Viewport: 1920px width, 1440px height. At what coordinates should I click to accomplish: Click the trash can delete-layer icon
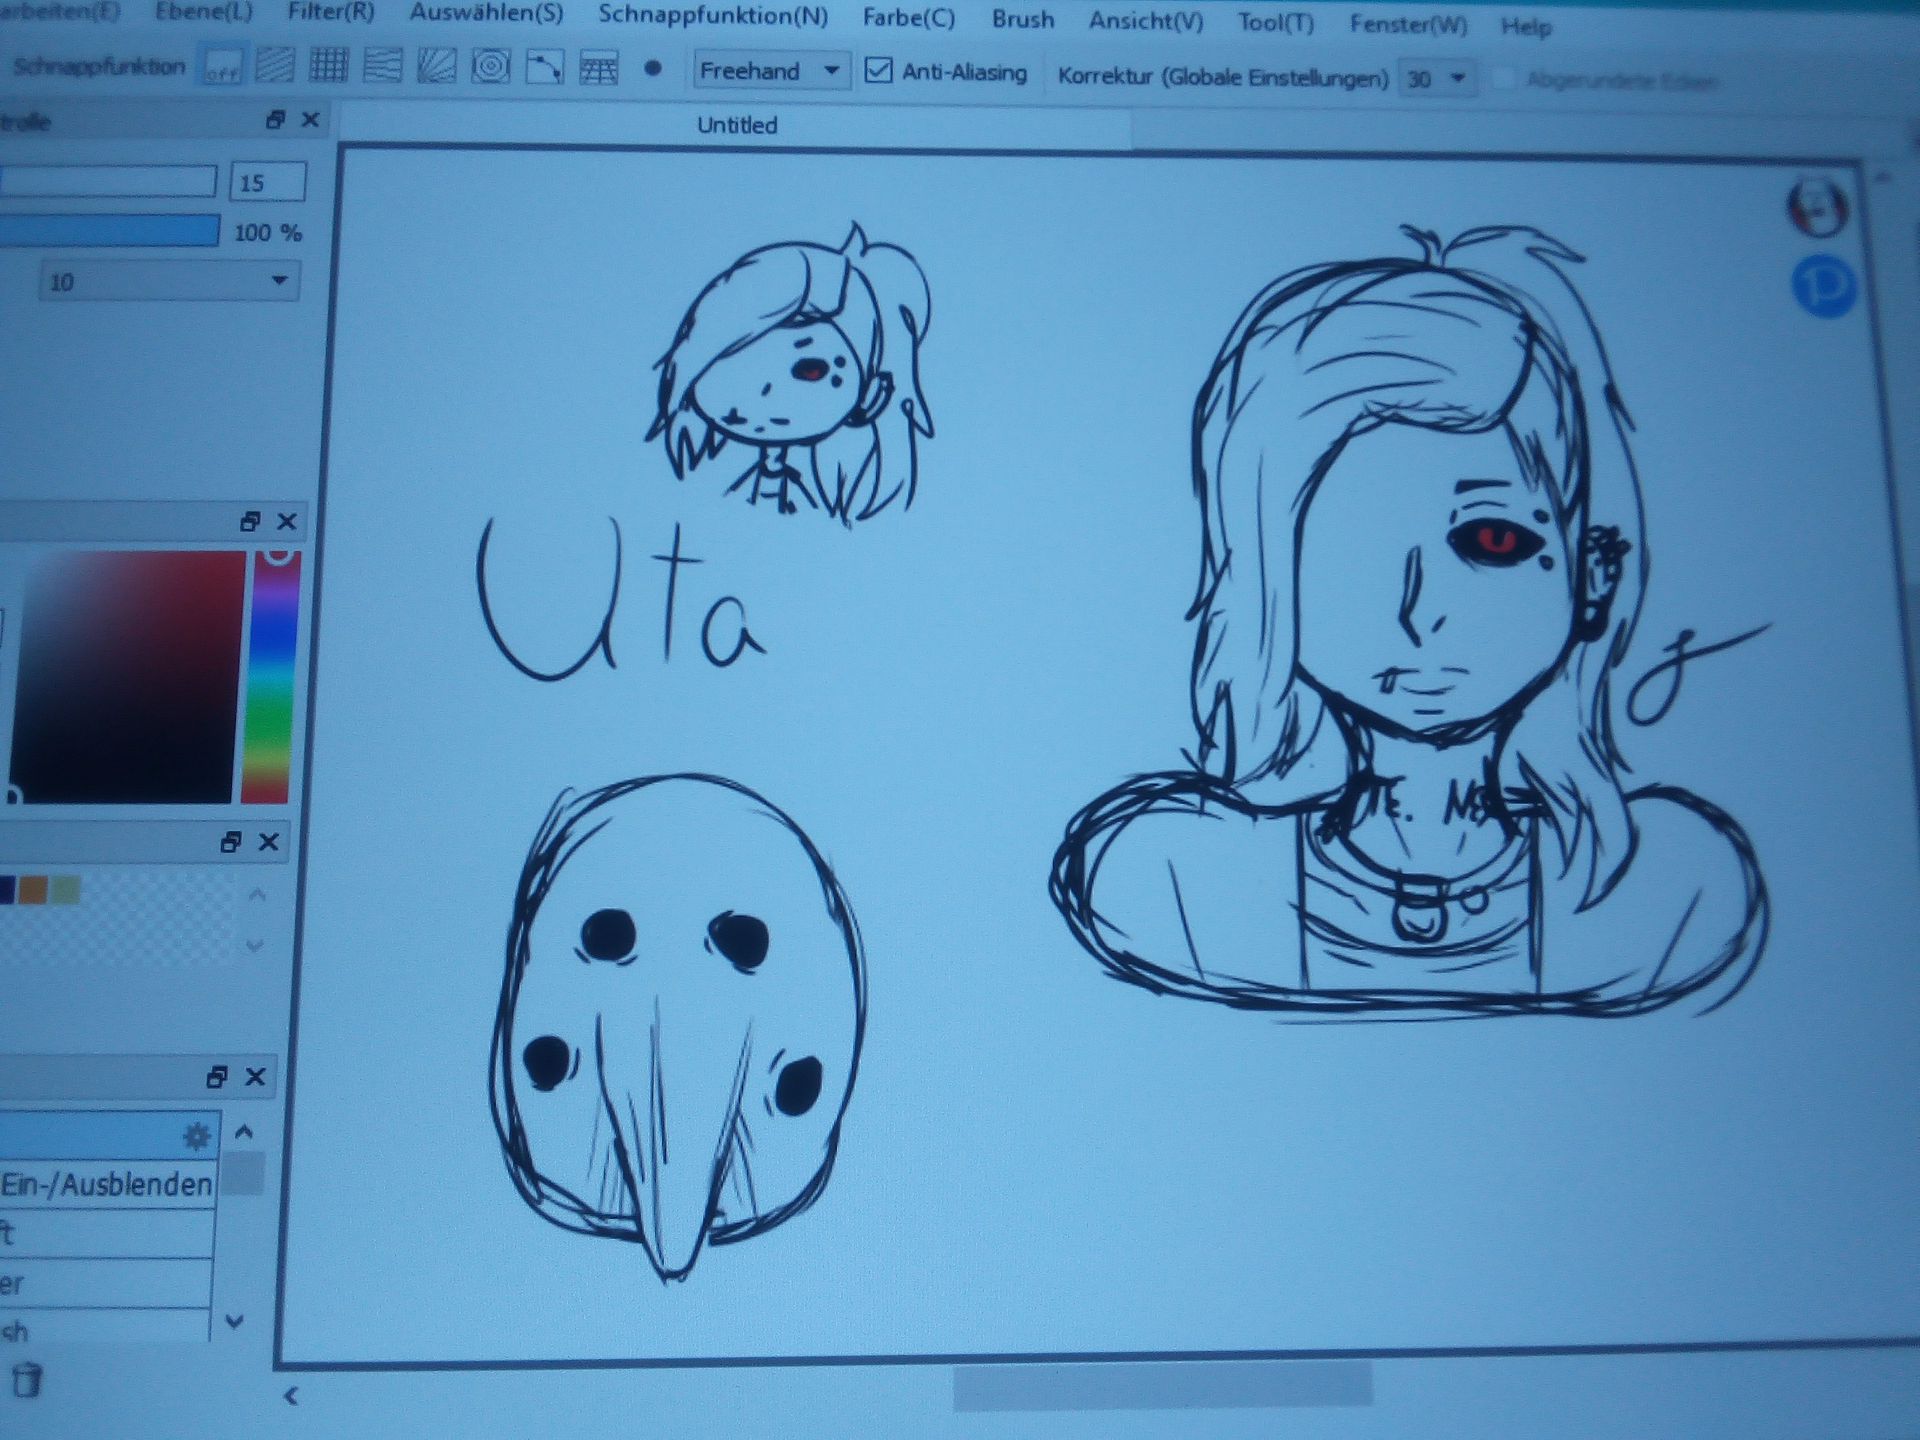[x=26, y=1380]
